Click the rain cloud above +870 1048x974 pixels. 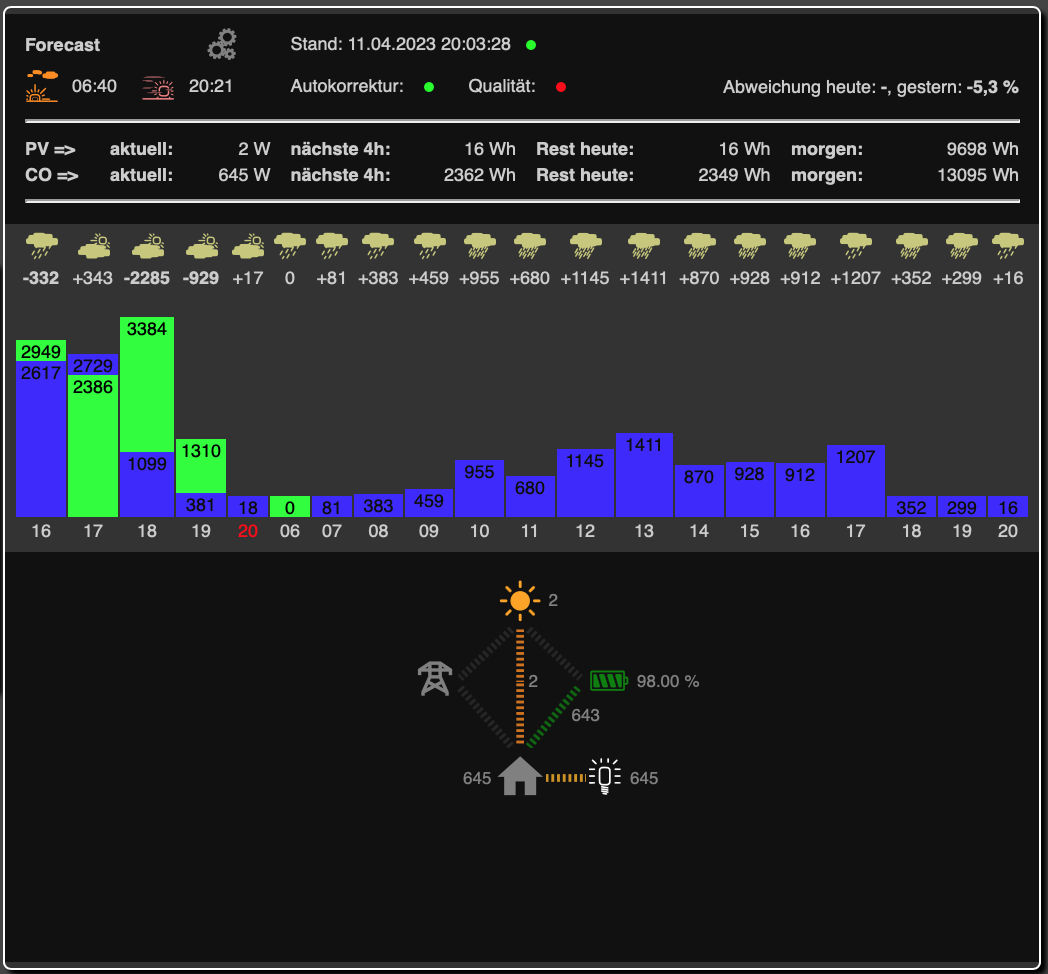(699, 246)
